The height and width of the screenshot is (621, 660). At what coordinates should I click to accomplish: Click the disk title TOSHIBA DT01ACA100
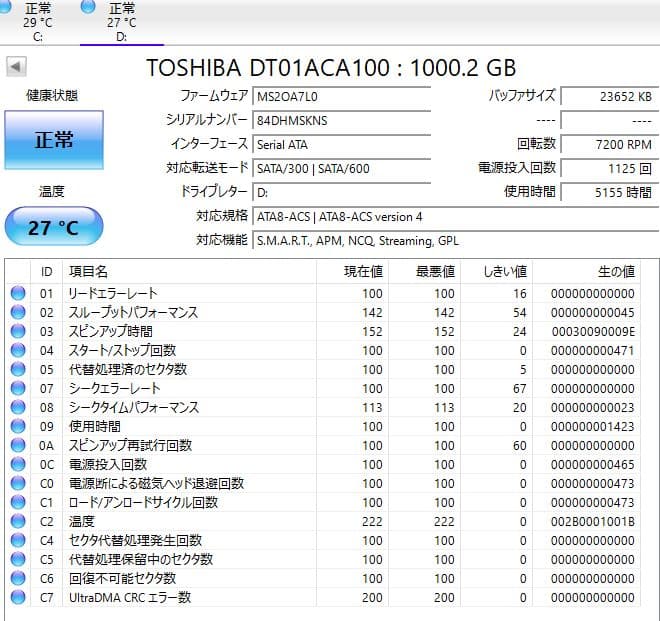coord(268,67)
